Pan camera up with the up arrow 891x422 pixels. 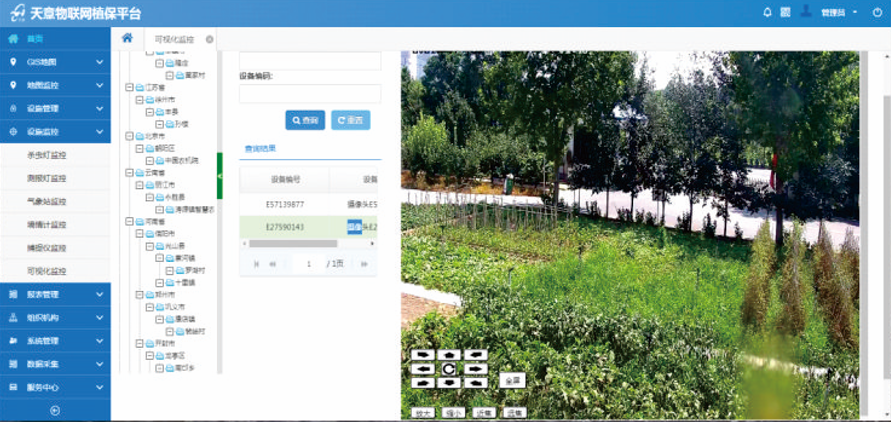point(449,355)
